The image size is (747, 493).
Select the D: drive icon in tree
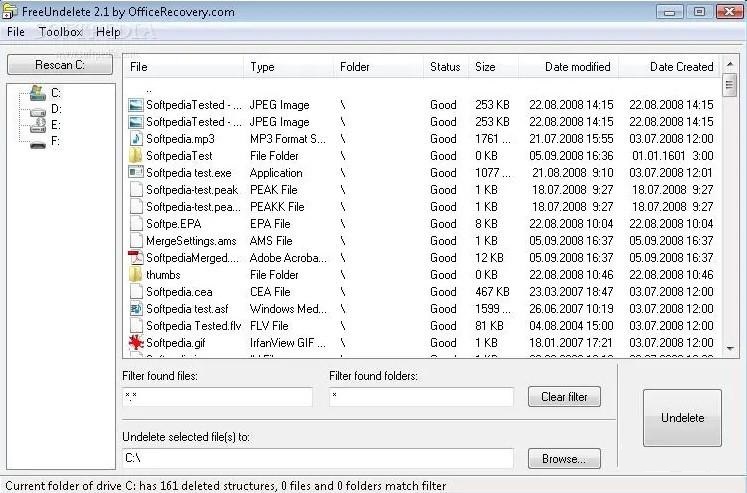pyautogui.click(x=37, y=109)
